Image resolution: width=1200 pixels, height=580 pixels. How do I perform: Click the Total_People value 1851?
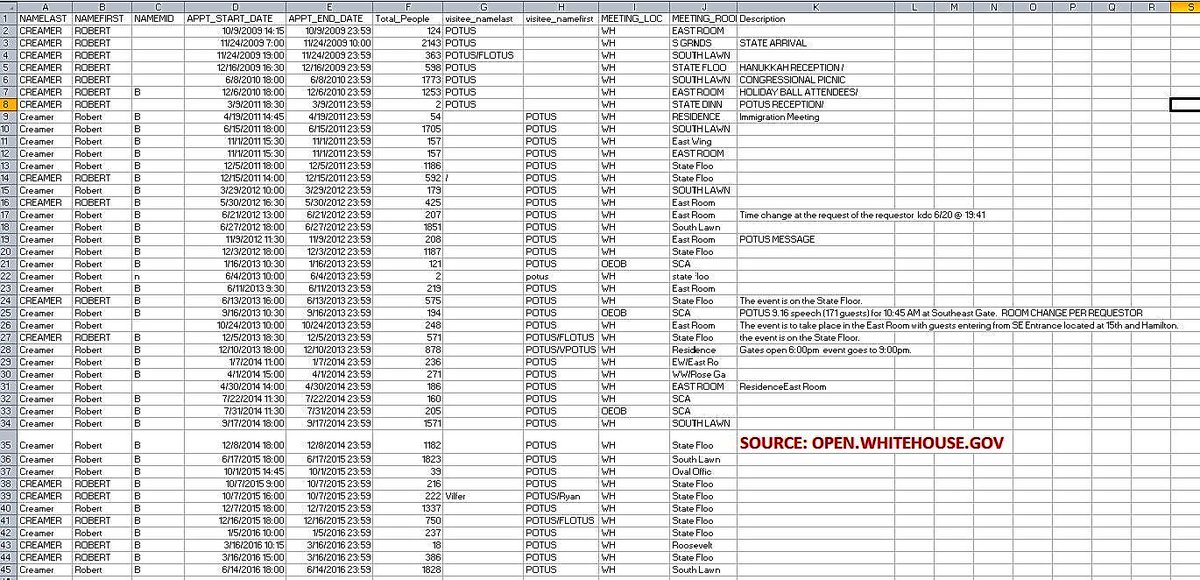[x=407, y=227]
